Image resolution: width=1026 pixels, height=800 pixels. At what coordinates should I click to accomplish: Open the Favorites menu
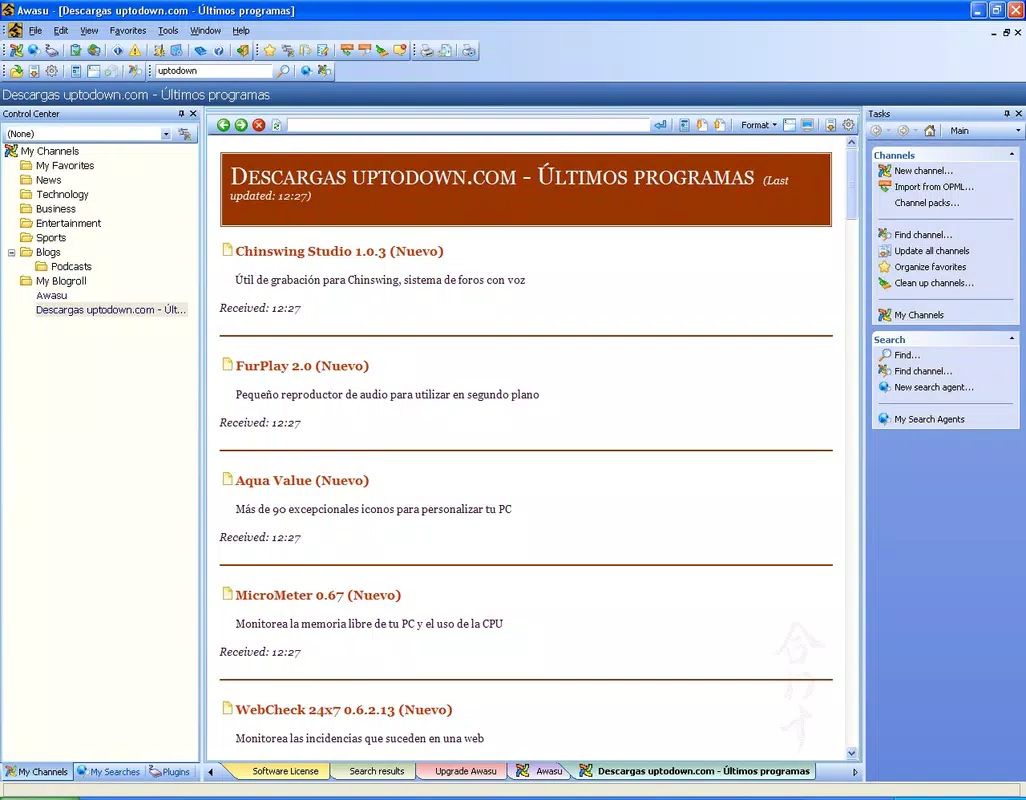click(128, 31)
